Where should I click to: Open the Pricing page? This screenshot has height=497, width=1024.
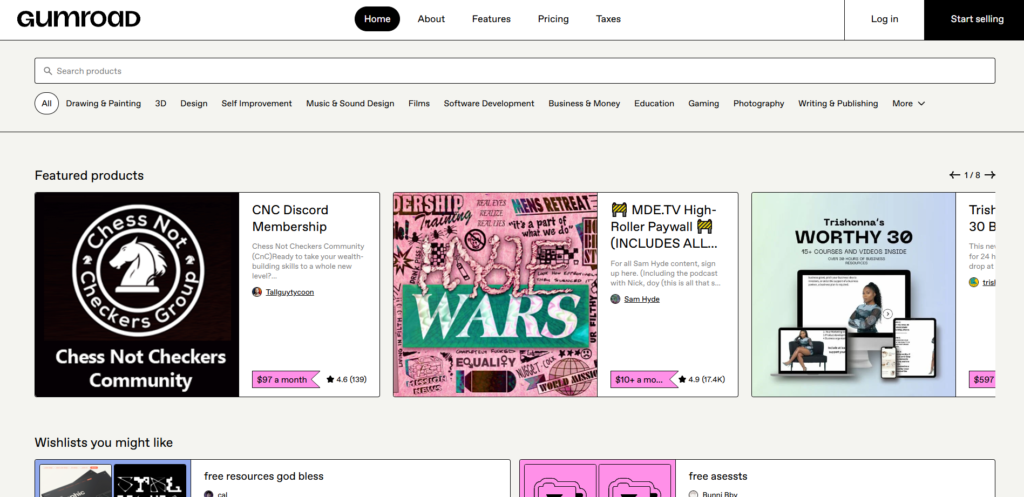click(553, 19)
